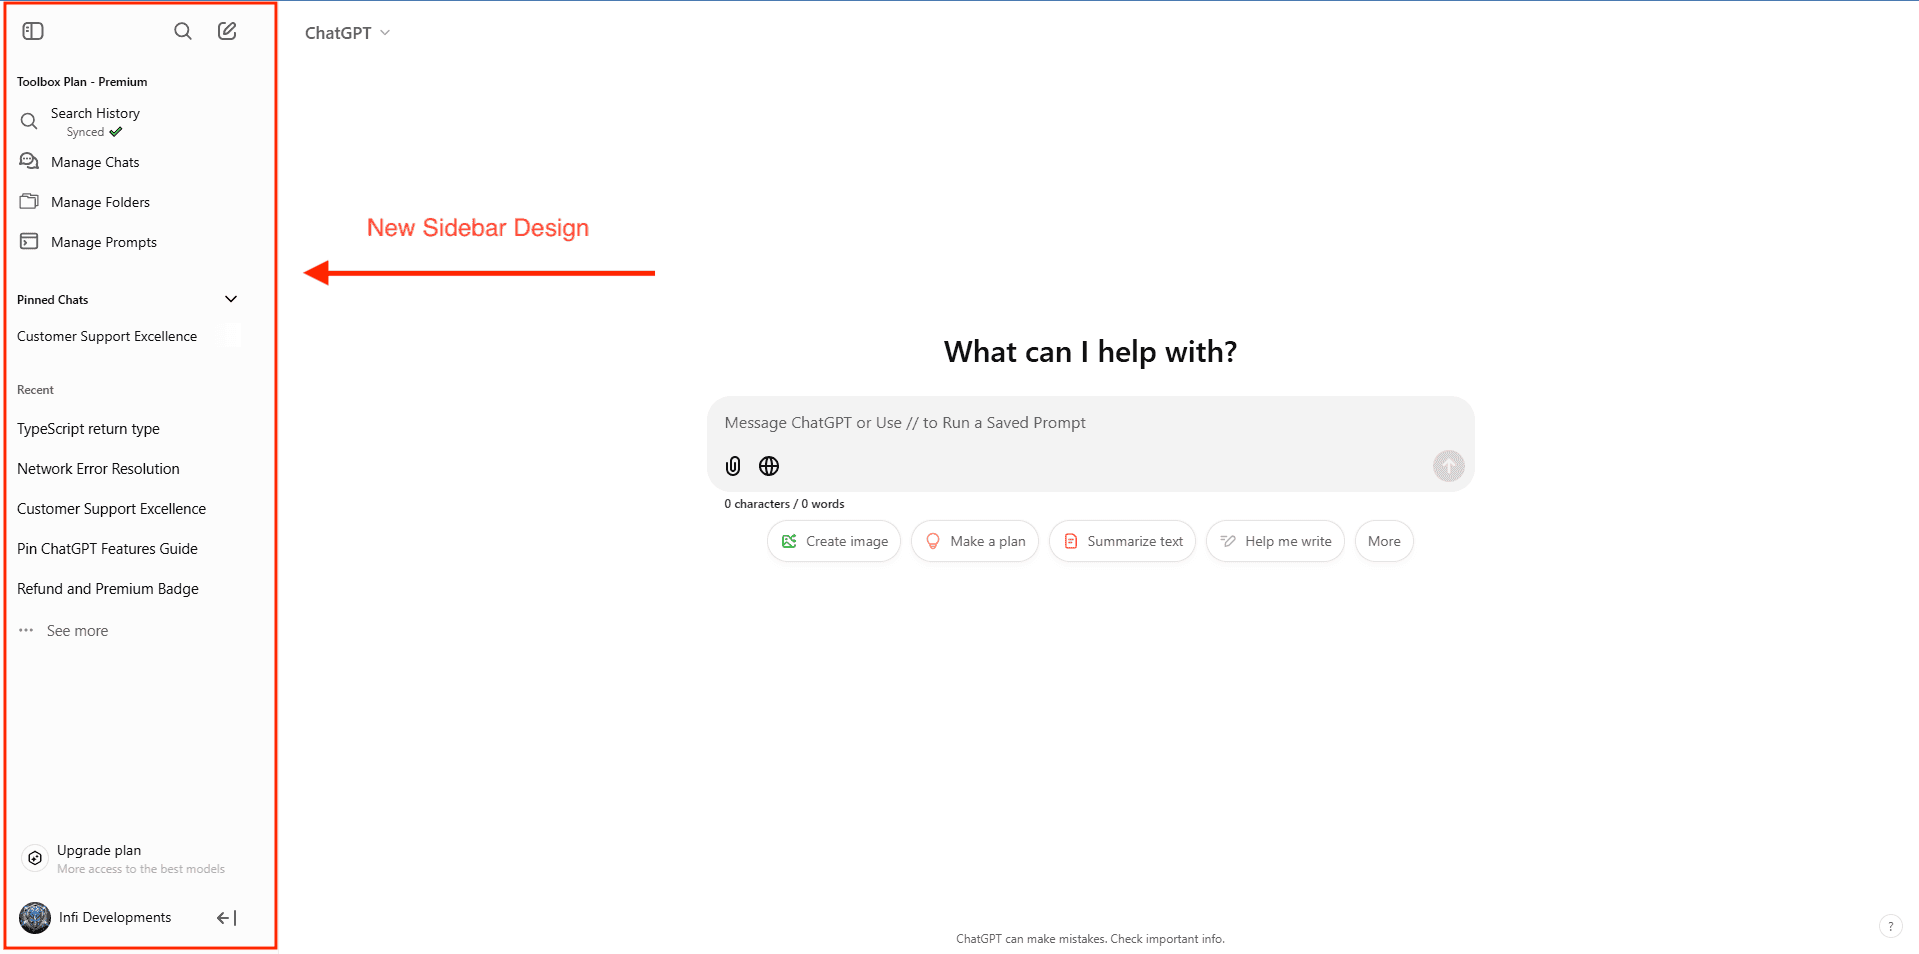Open Manage Folders
The height and width of the screenshot is (954, 1919).
click(x=100, y=202)
